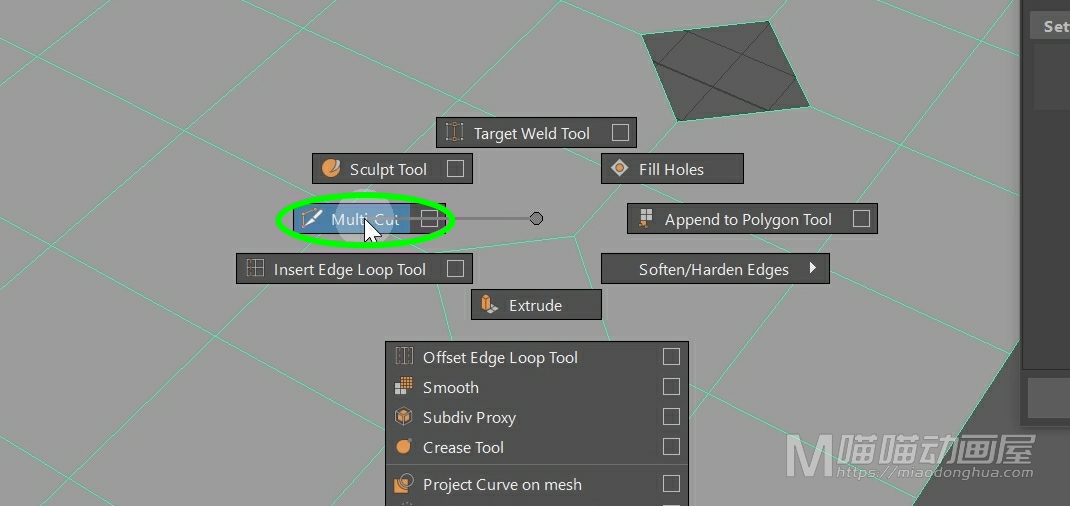The height and width of the screenshot is (506, 1070).
Task: Select Subdiv Proxy menu entry
Action: coord(469,417)
